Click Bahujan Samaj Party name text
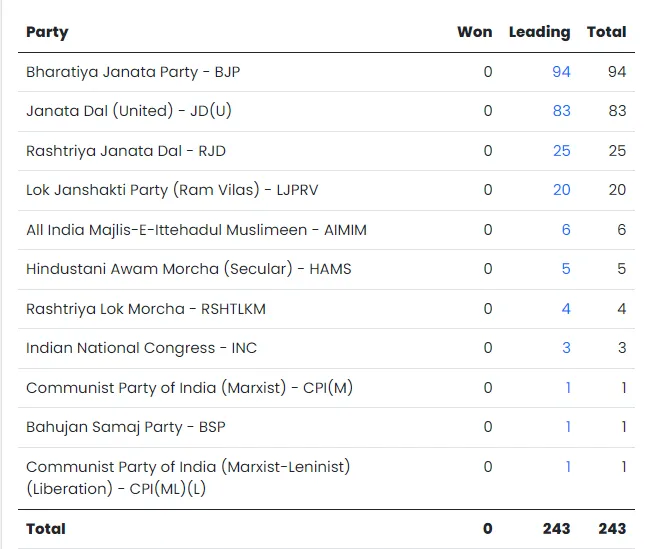The height and width of the screenshot is (549, 651). pos(125,427)
